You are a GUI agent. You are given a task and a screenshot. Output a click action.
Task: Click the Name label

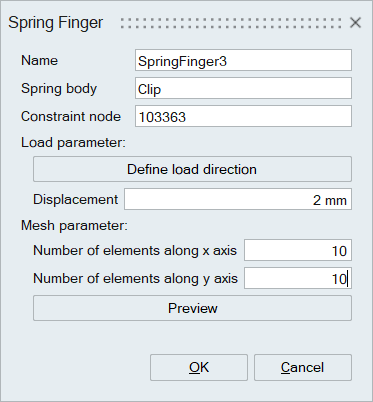click(x=39, y=60)
